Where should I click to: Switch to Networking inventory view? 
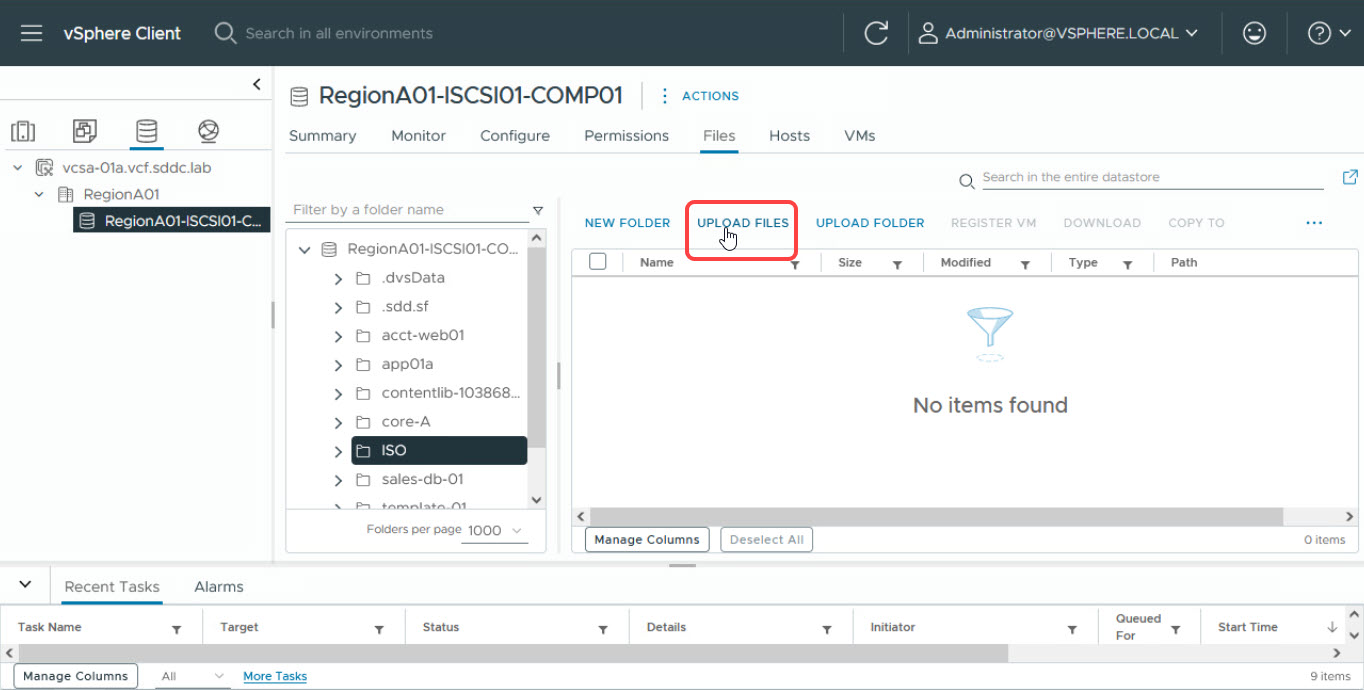point(208,131)
